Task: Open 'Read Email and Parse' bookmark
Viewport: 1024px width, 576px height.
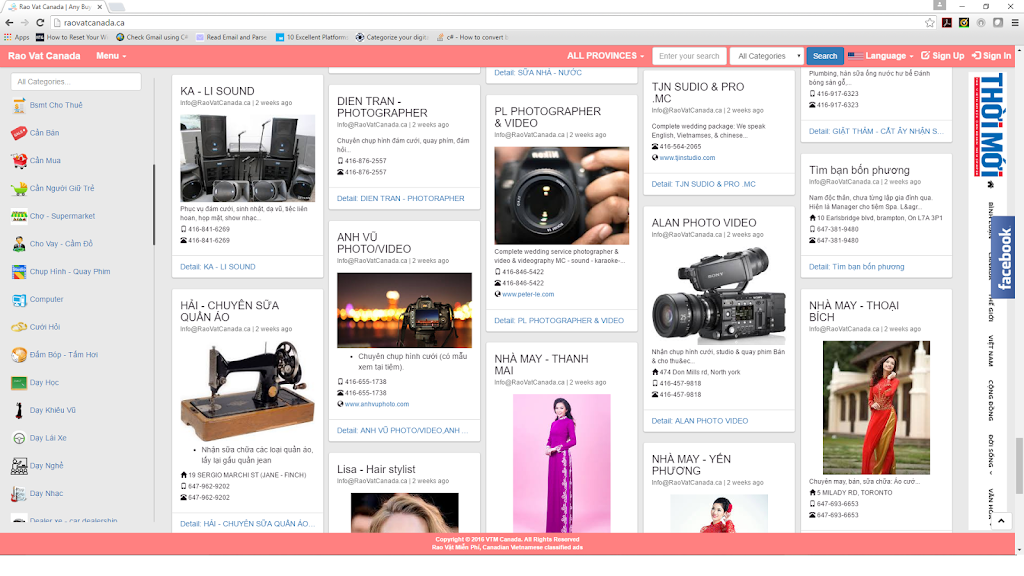Action: coord(231,37)
